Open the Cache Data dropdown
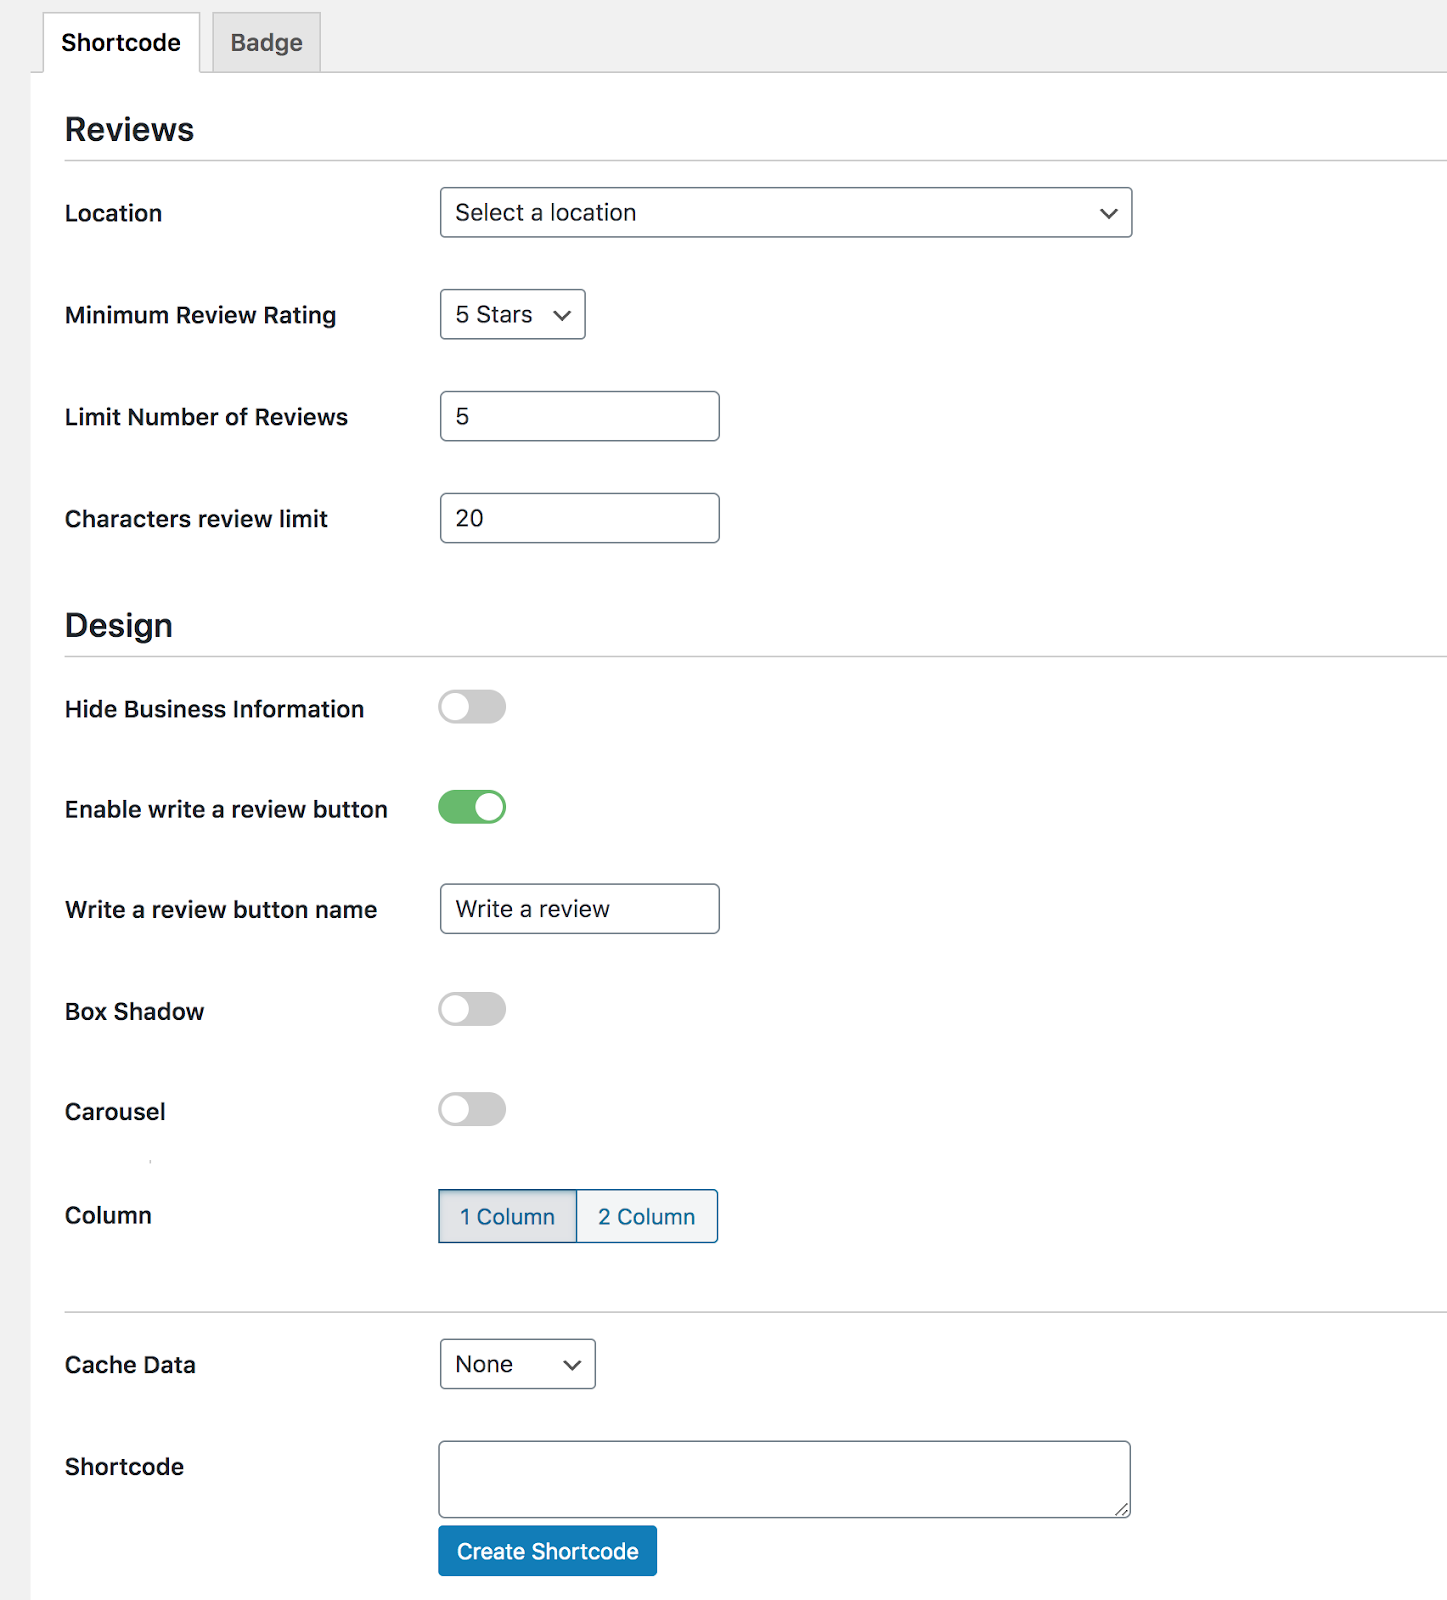Viewport: 1447px width, 1600px height. [x=517, y=1365]
